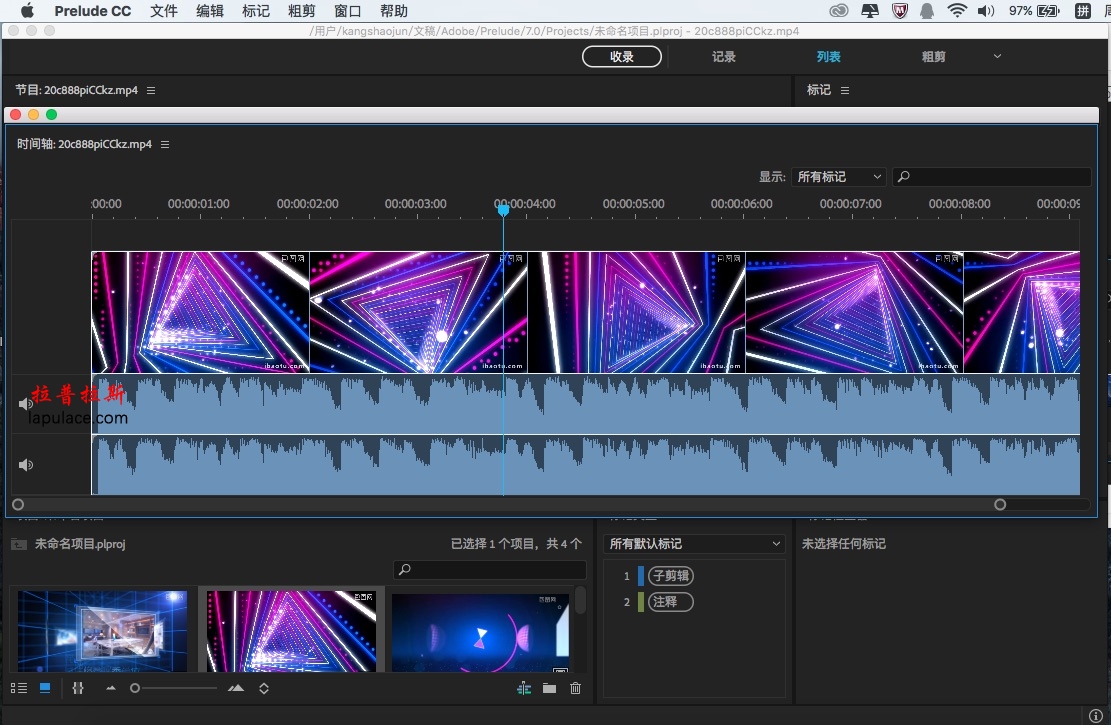Click the curly braces icon in project toolbar

(78, 688)
